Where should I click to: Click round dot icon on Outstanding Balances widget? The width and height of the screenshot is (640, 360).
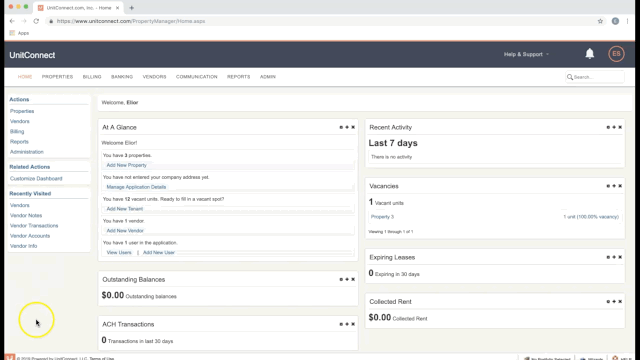341,280
